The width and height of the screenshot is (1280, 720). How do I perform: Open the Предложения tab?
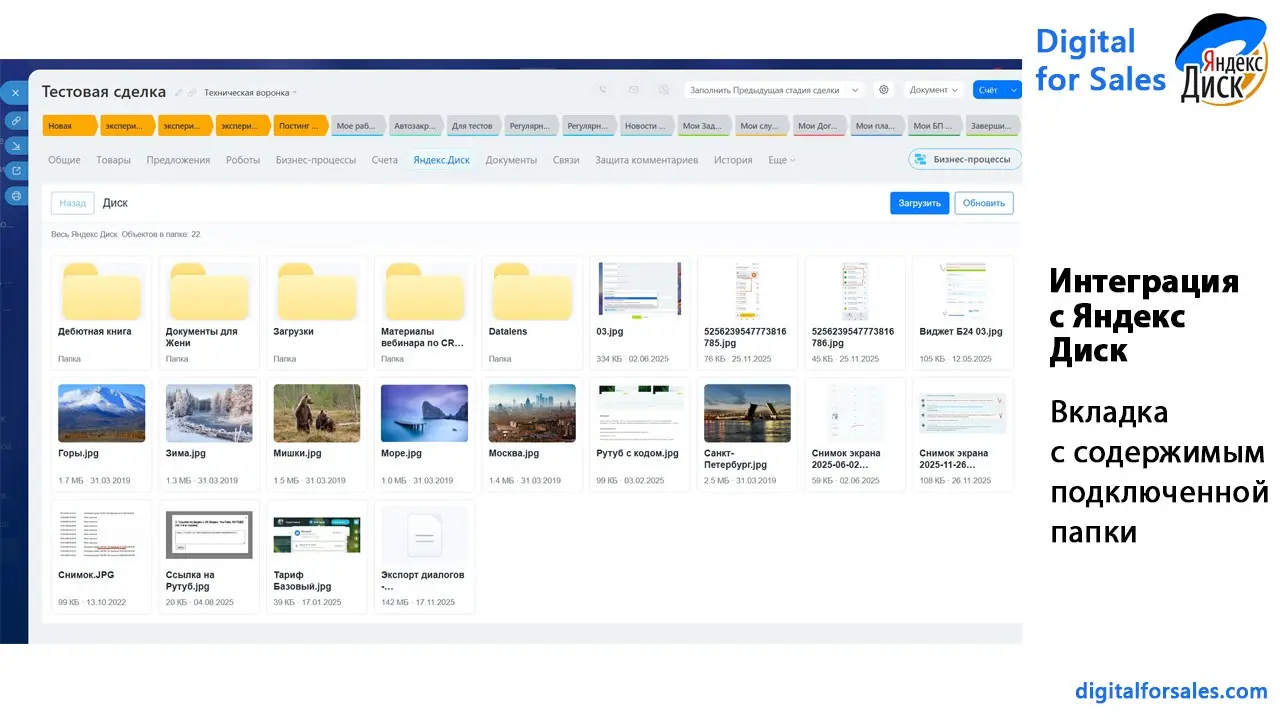tap(178, 160)
